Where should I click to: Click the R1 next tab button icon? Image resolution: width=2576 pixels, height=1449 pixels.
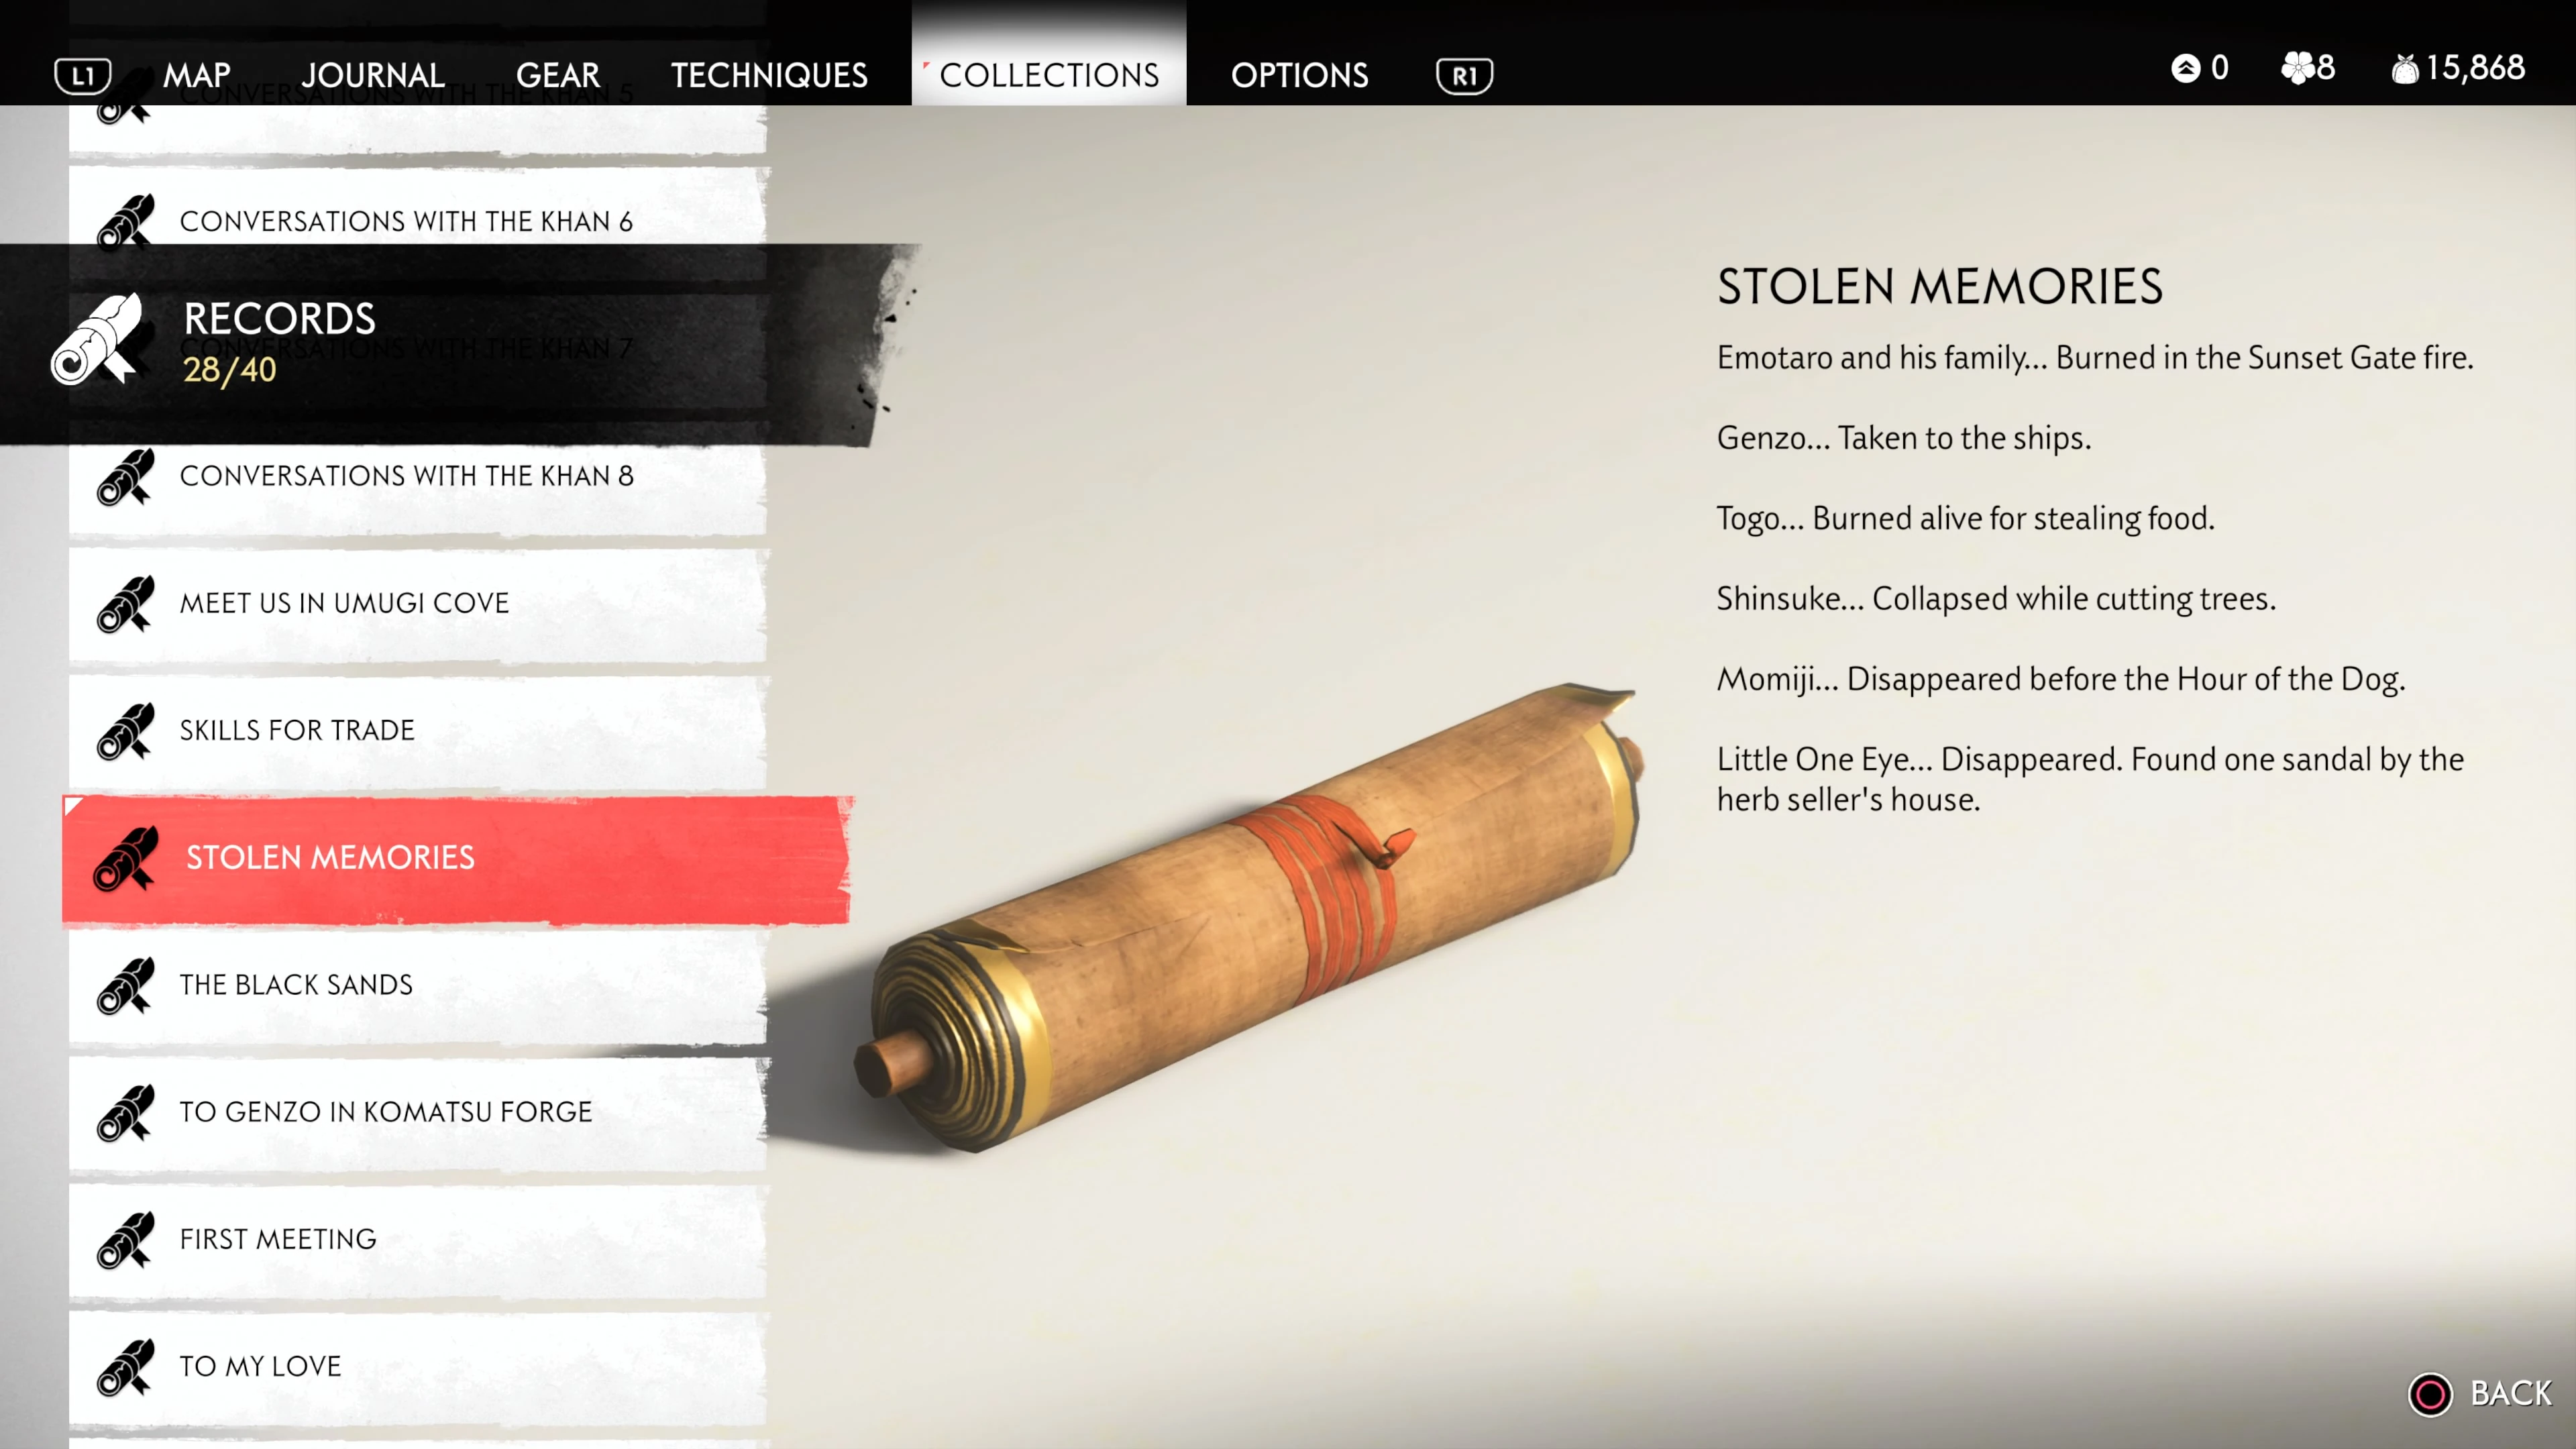pos(1464,75)
